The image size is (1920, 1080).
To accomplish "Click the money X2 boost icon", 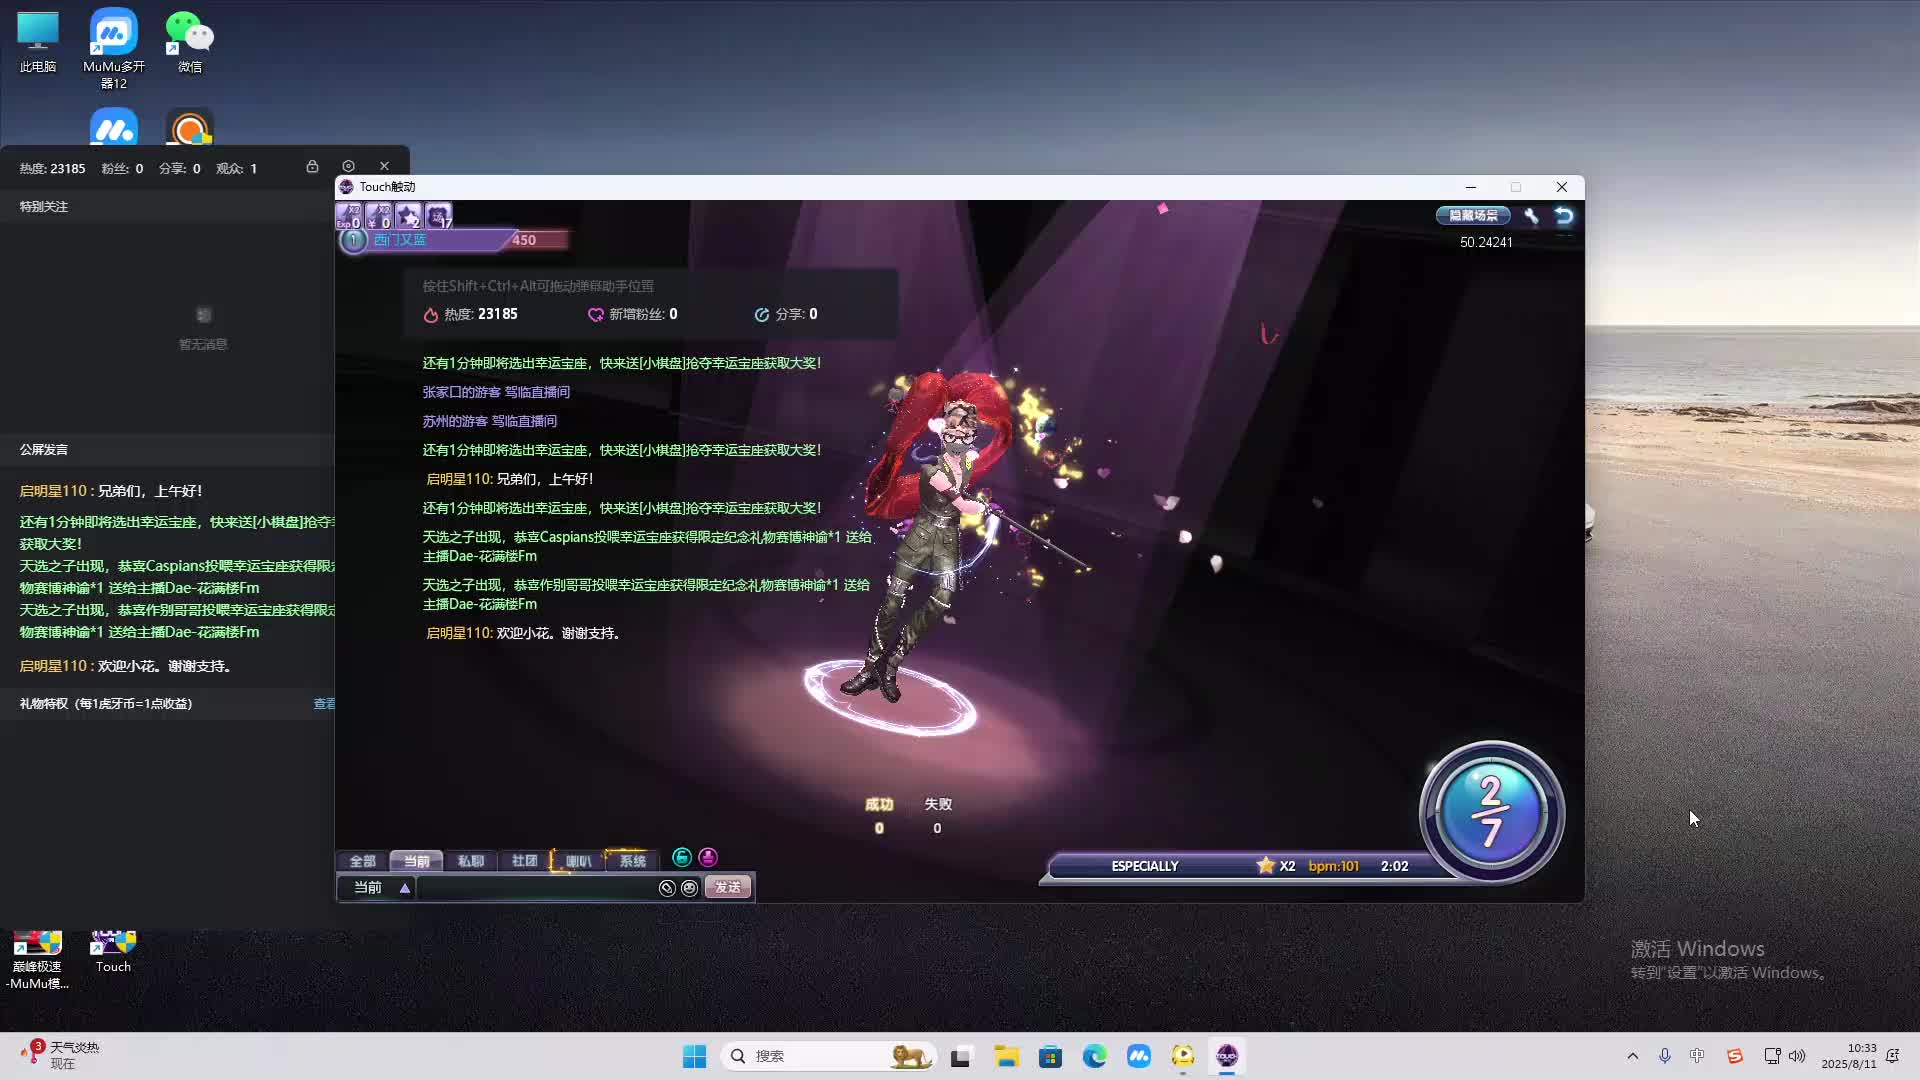I will coord(378,215).
